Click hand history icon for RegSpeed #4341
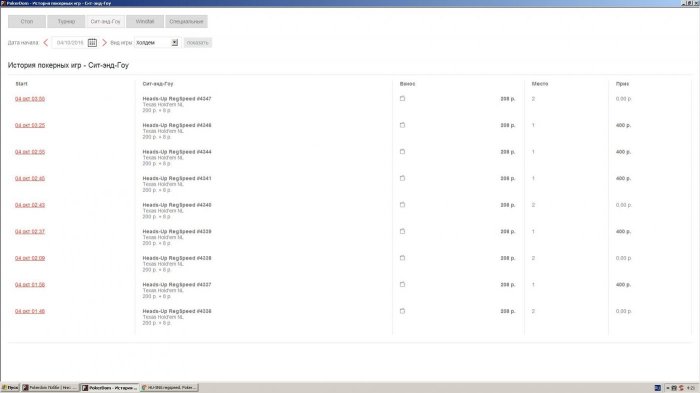 coord(402,178)
